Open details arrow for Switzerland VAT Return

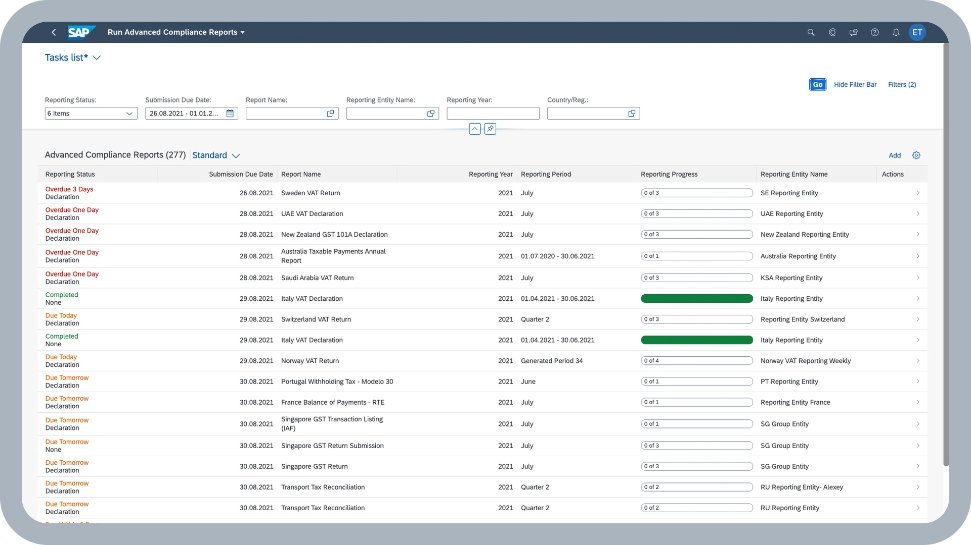pyautogui.click(x=918, y=320)
